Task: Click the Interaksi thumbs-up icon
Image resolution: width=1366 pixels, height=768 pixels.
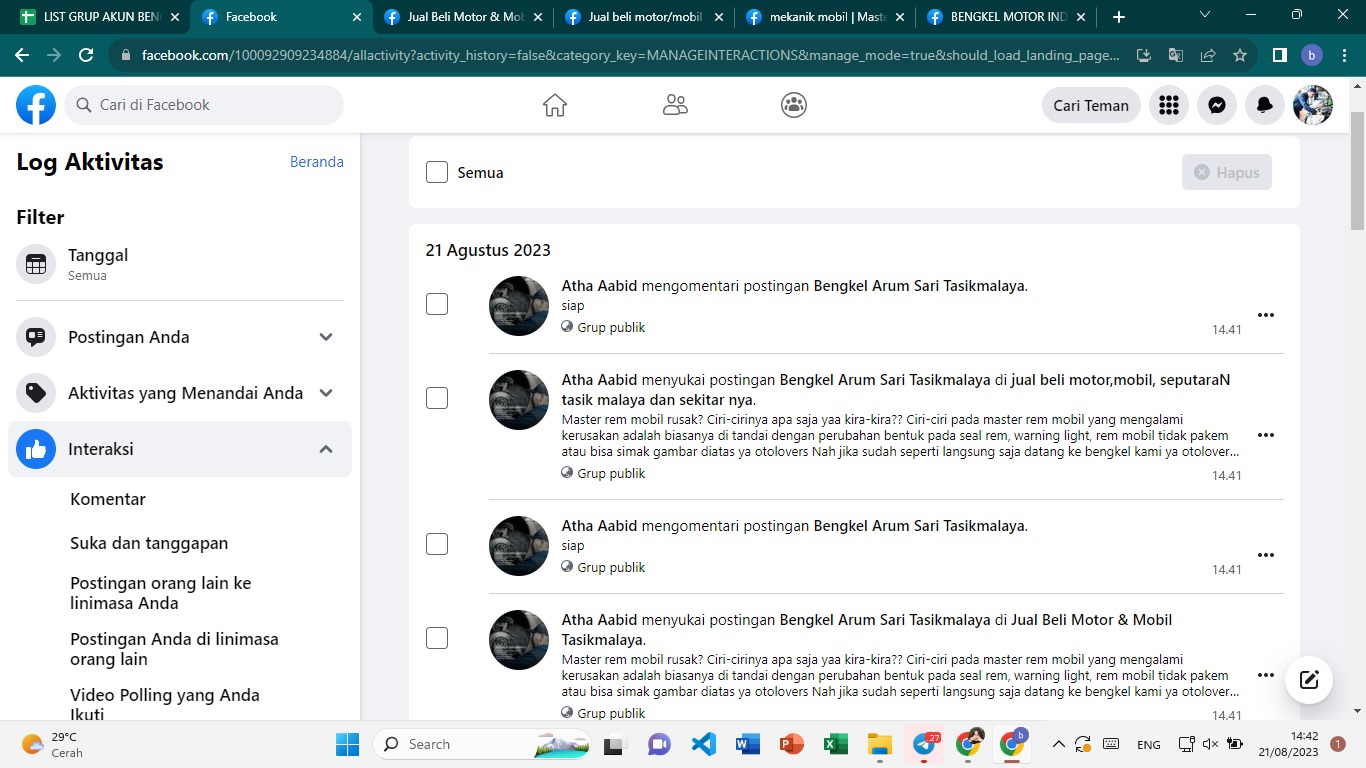Action: tap(36, 449)
